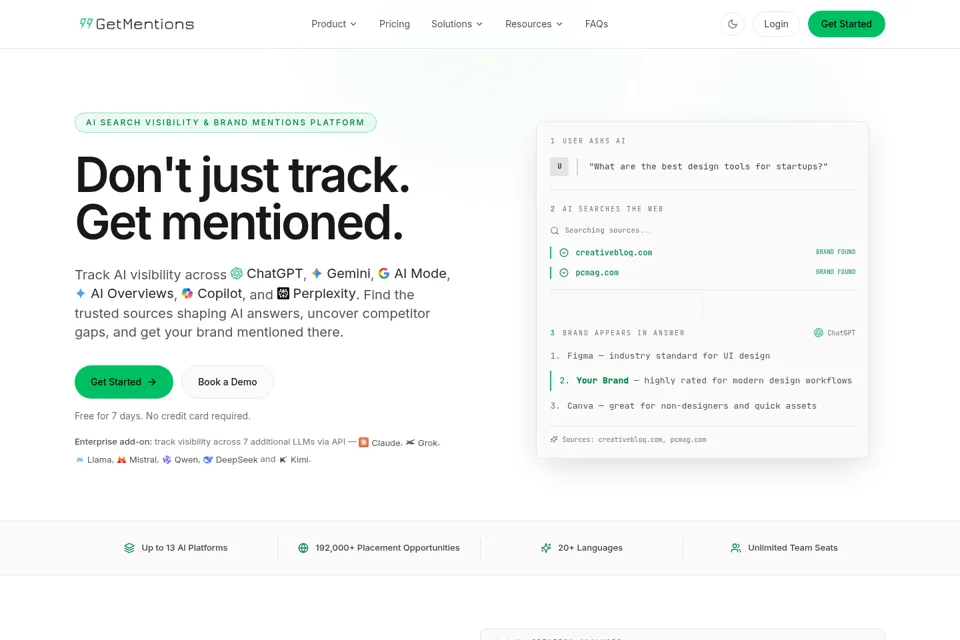Click Free for 7 days notice
The image size is (960, 640).
click(x=162, y=416)
